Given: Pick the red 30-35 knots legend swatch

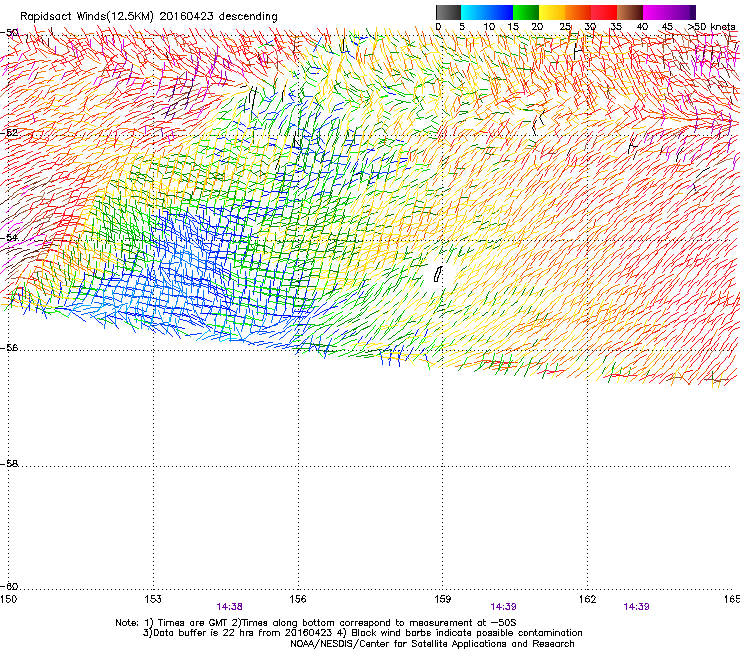Looking at the screenshot, I should pos(604,12).
